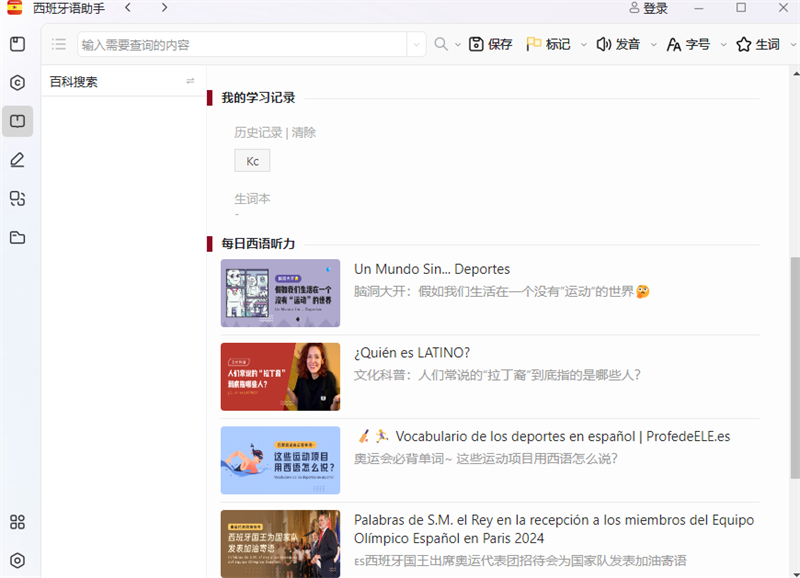Screen dimensions: 800x578
Task: Click the 字号 font size button
Action: tap(688, 44)
